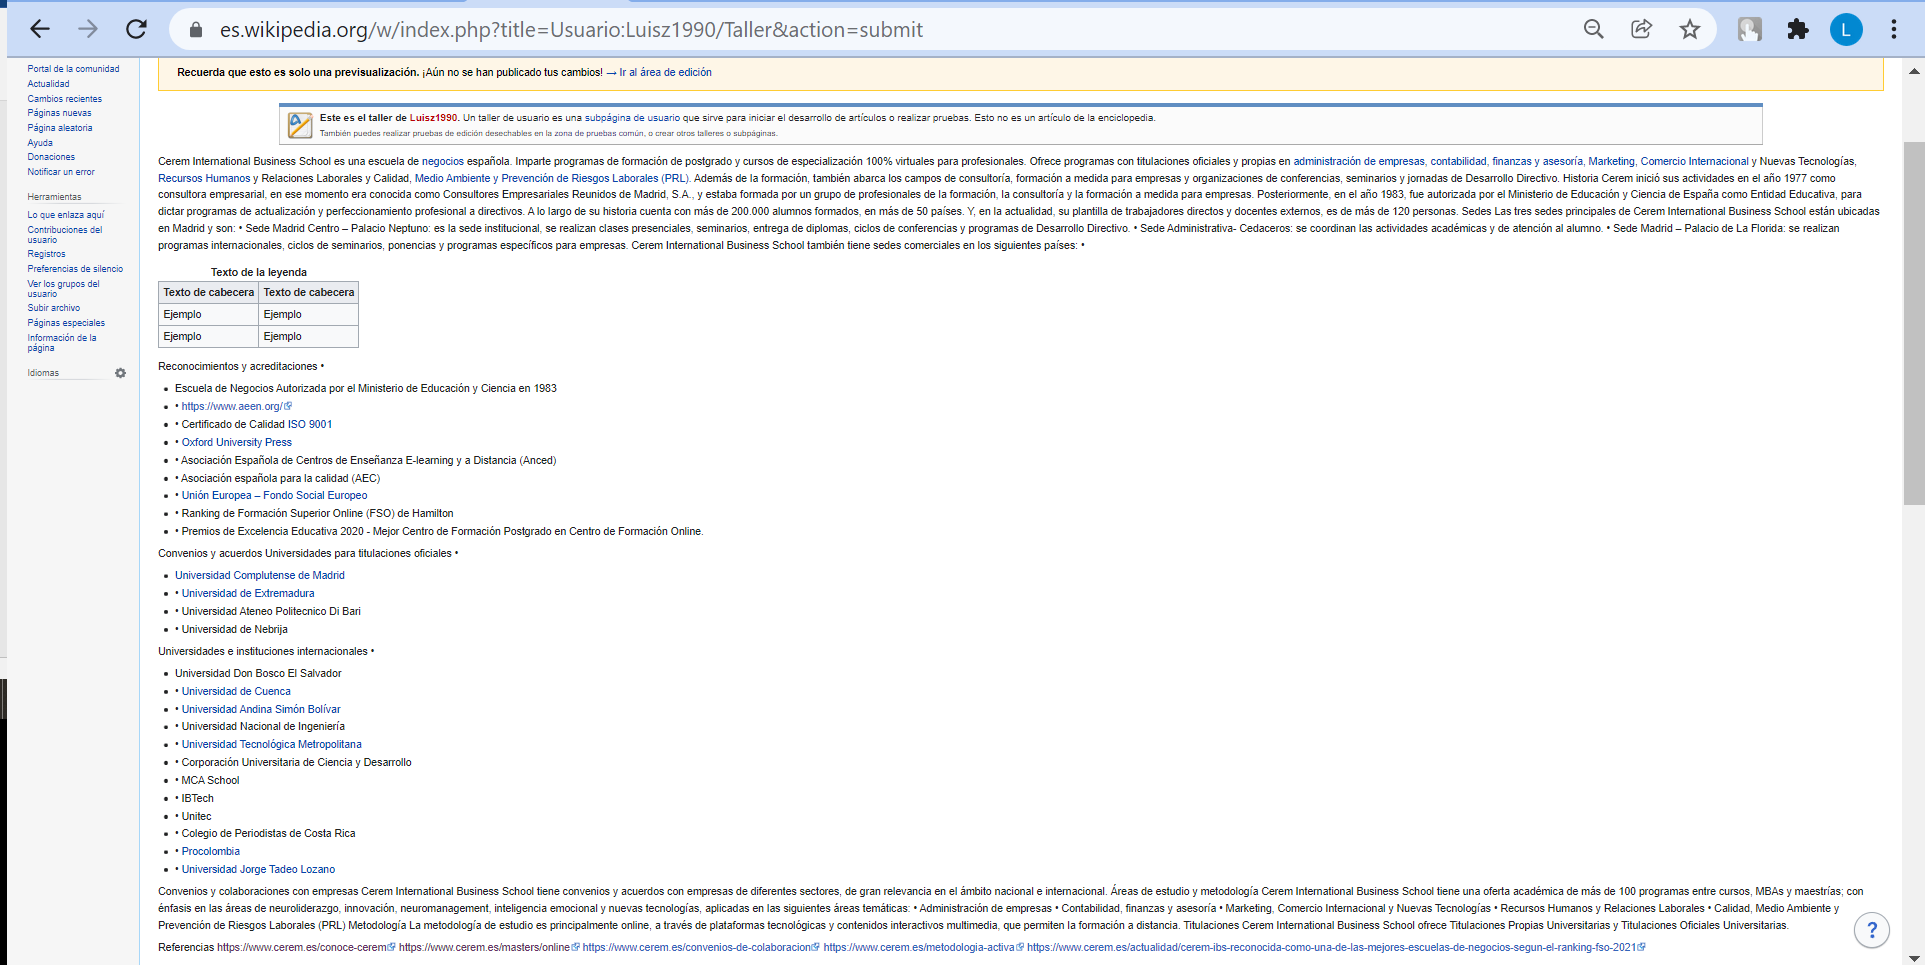
Task: Open Contribuciones del usuario link
Action: pos(64,234)
